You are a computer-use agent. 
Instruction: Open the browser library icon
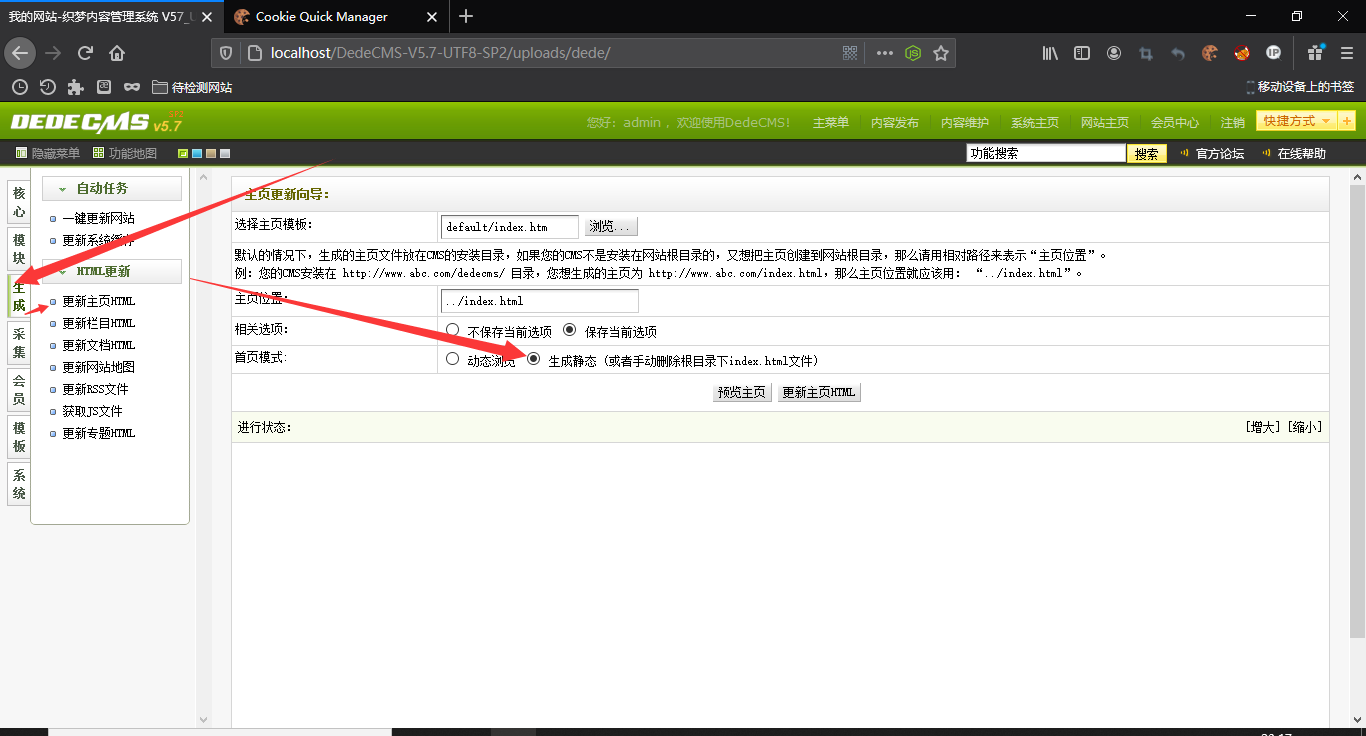pyautogui.click(x=1050, y=53)
